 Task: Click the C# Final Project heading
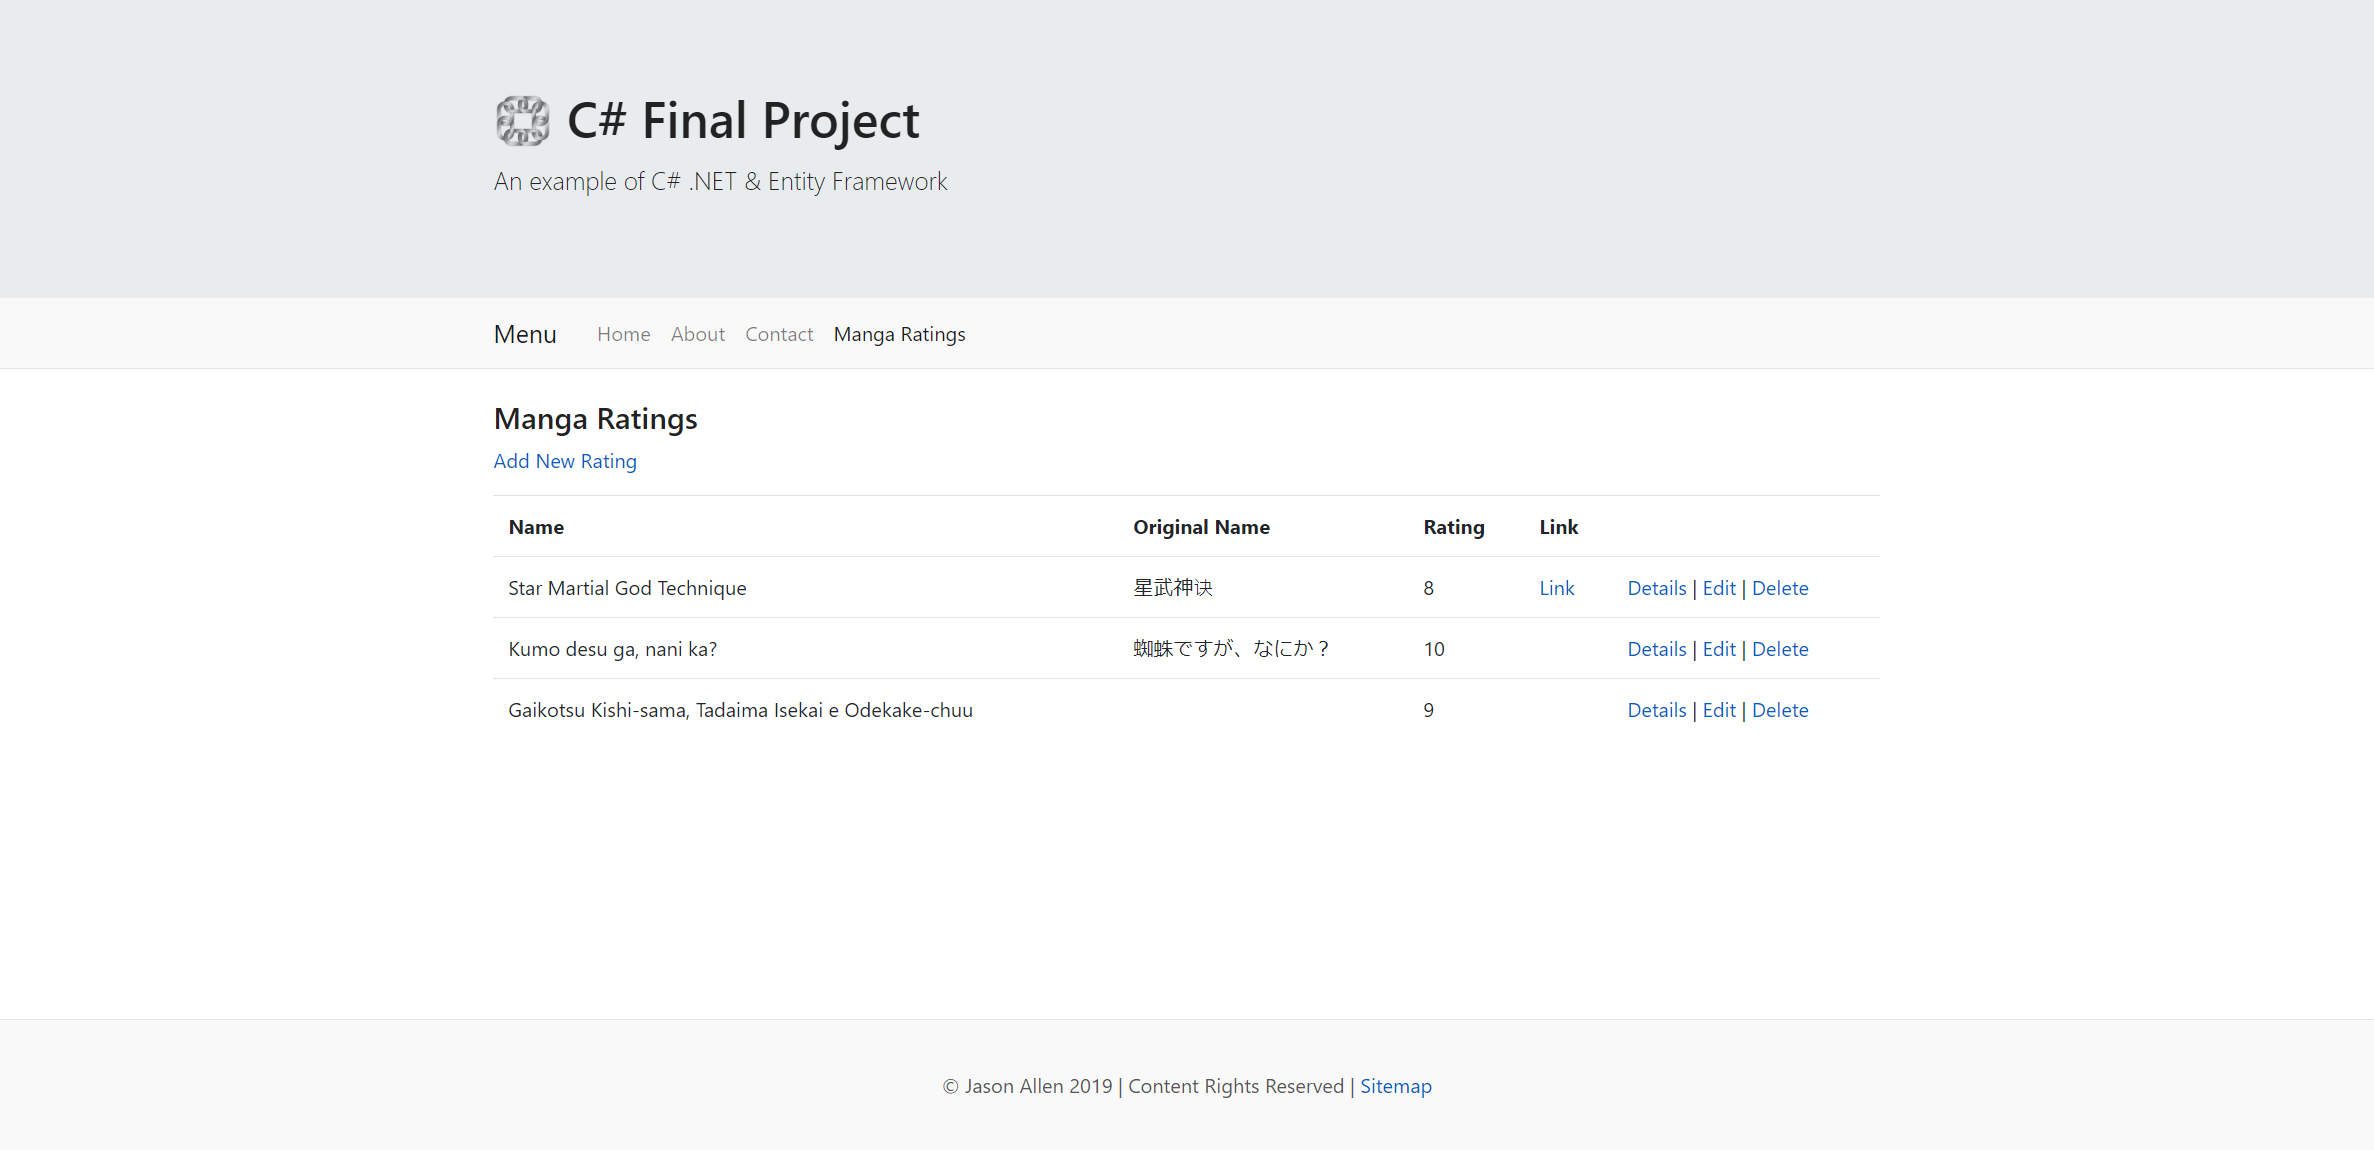coord(742,121)
